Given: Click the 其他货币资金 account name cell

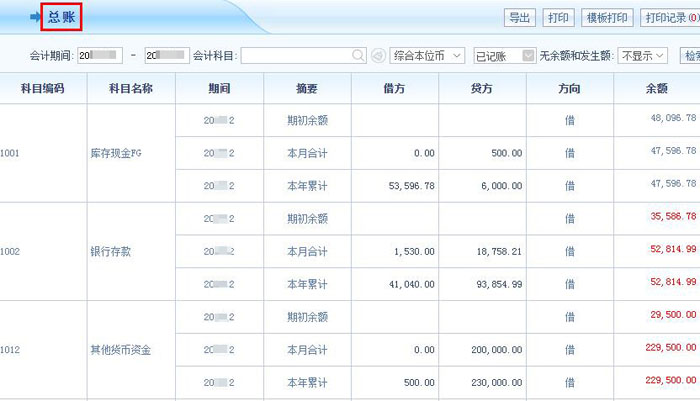Looking at the screenshot, I should point(118,350).
